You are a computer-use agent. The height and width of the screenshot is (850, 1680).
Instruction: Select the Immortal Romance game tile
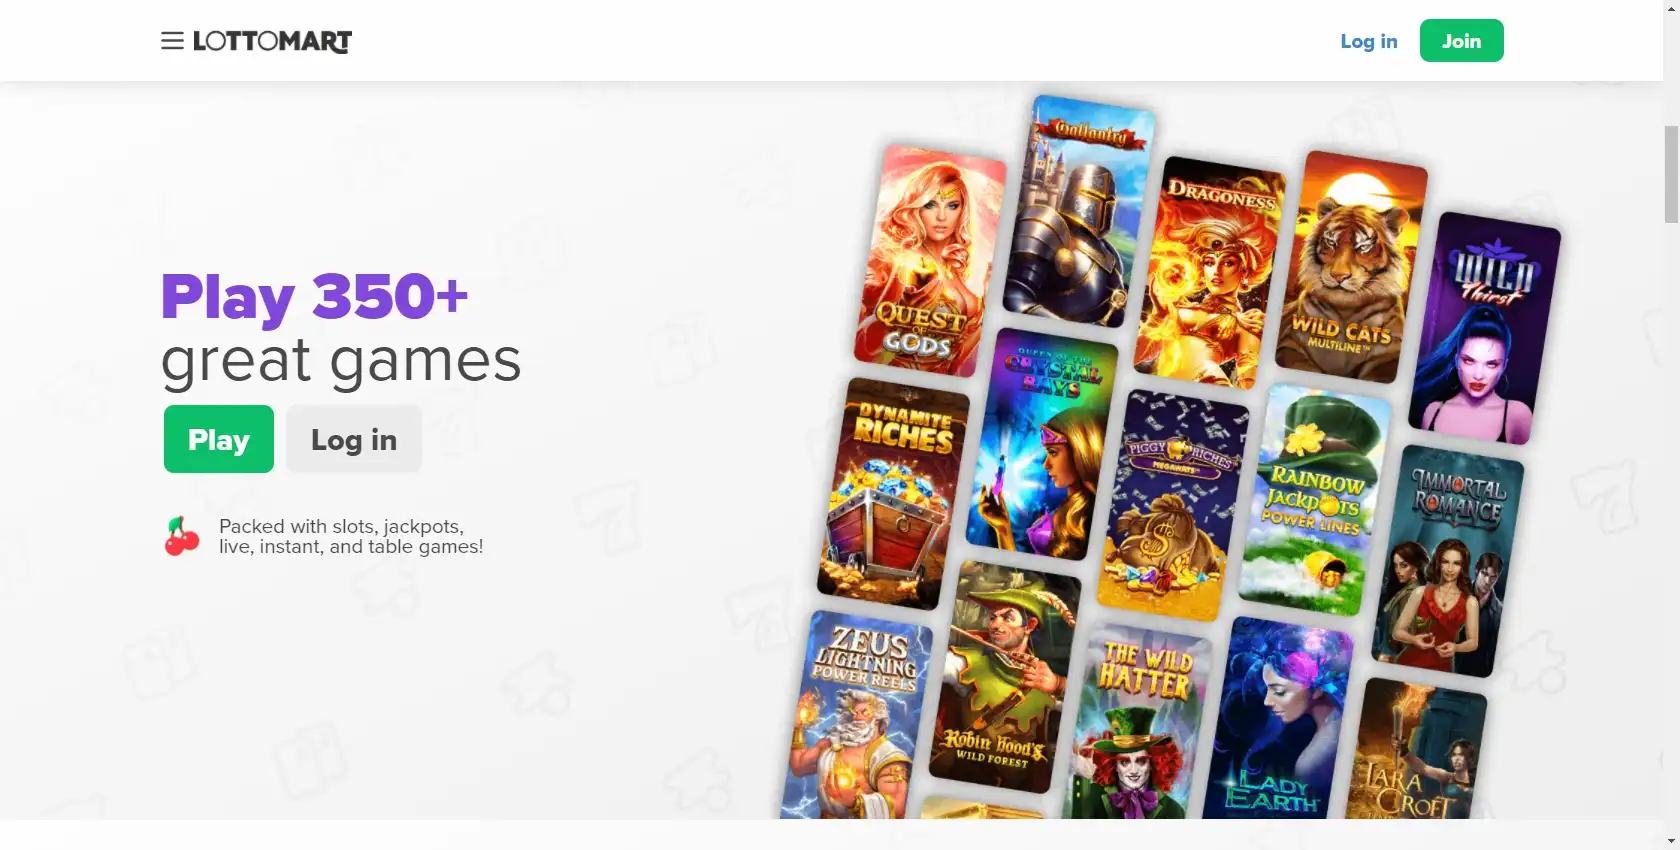pyautogui.click(x=1448, y=561)
